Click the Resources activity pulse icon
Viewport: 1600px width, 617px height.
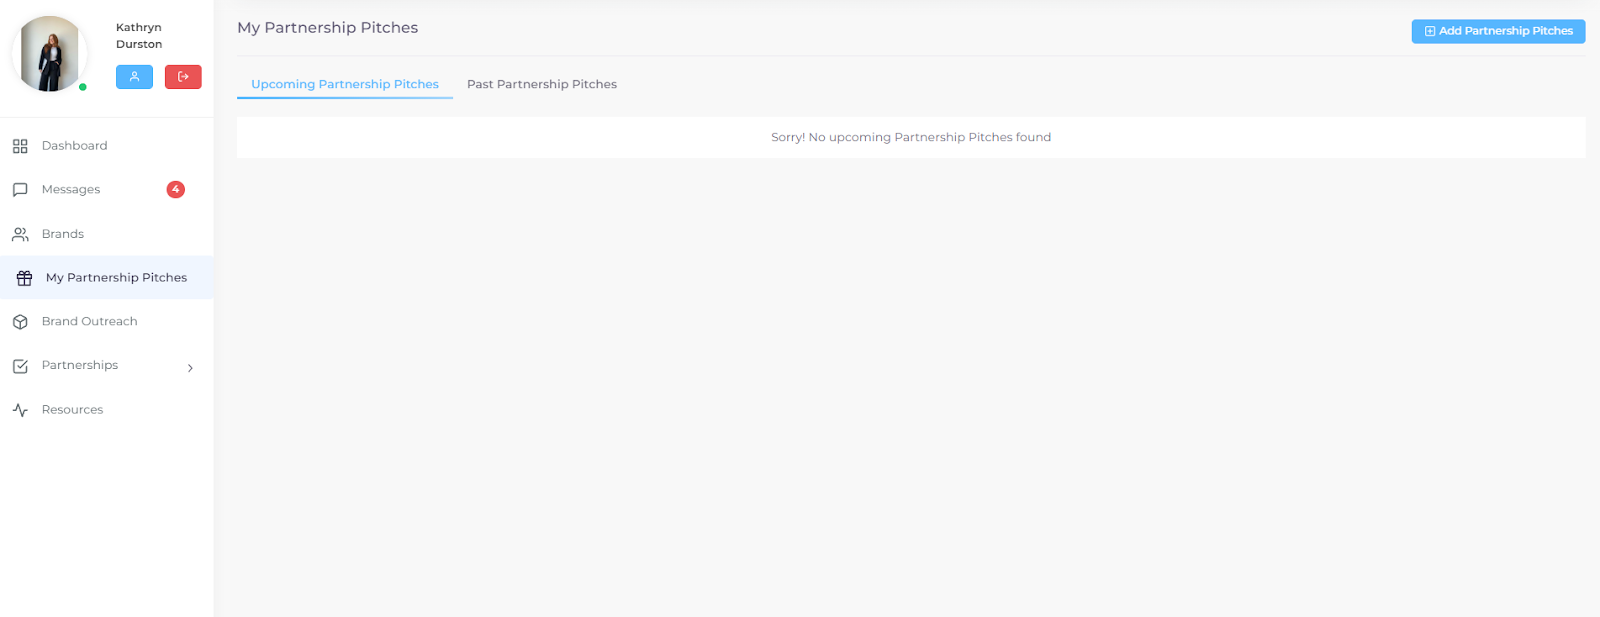[x=20, y=410]
